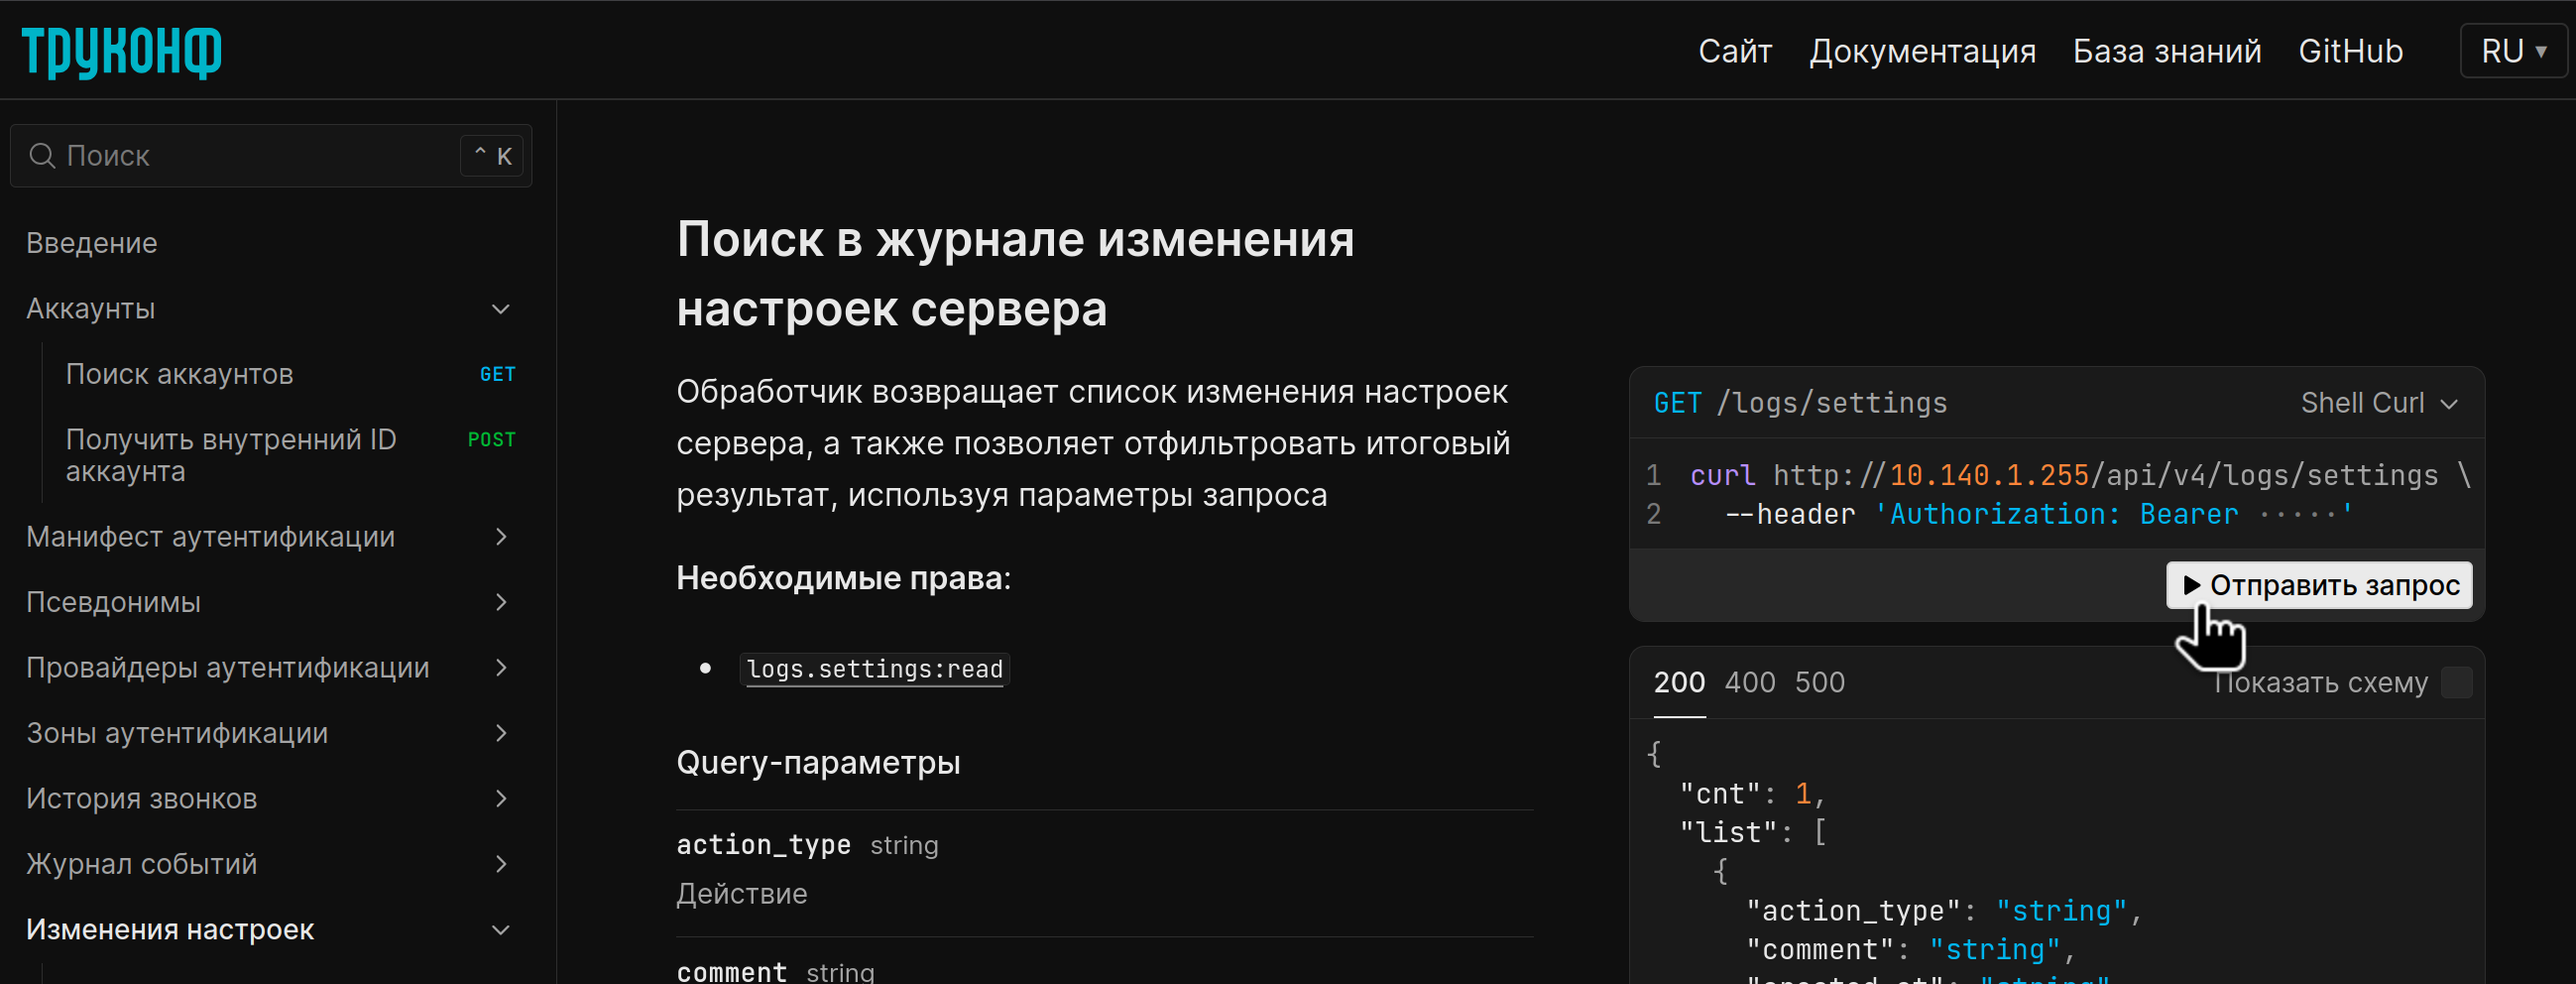The image size is (2576, 984).
Task: Switch to the 500 response tab
Action: (1820, 682)
